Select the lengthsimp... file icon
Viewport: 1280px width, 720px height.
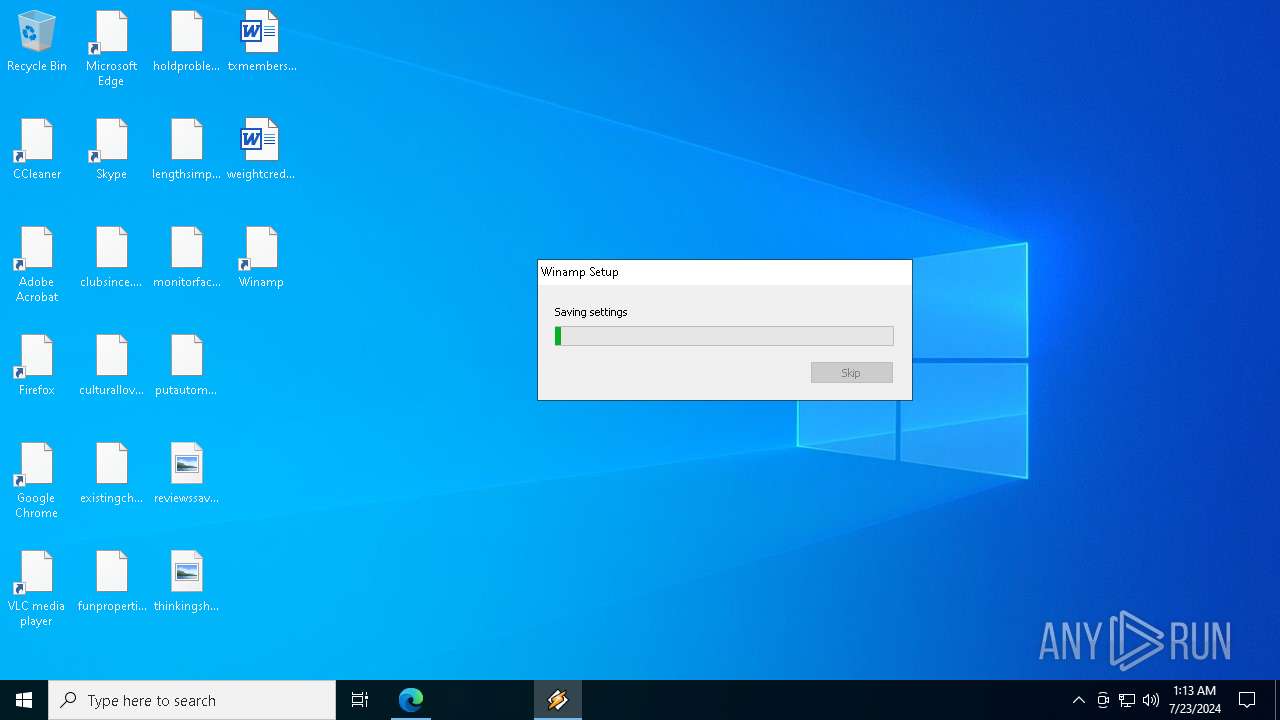(x=186, y=150)
